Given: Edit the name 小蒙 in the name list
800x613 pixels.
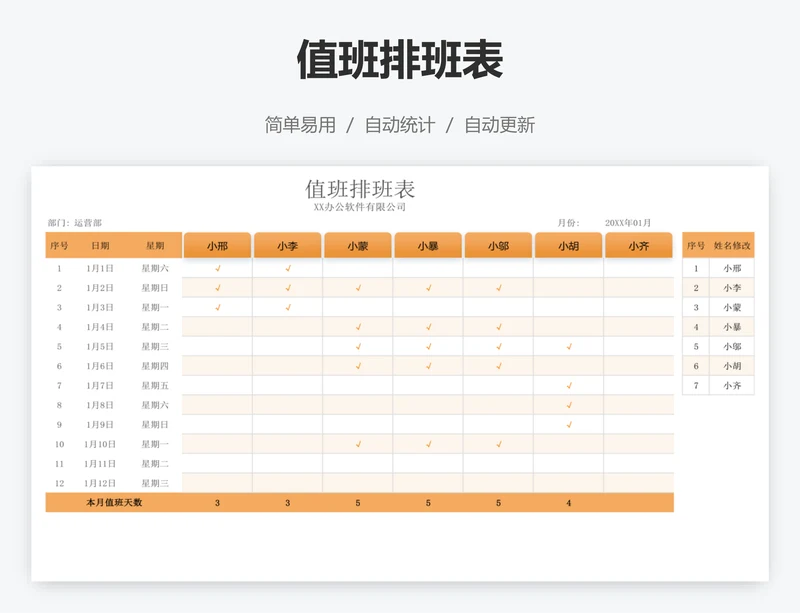Looking at the screenshot, I should [732, 308].
